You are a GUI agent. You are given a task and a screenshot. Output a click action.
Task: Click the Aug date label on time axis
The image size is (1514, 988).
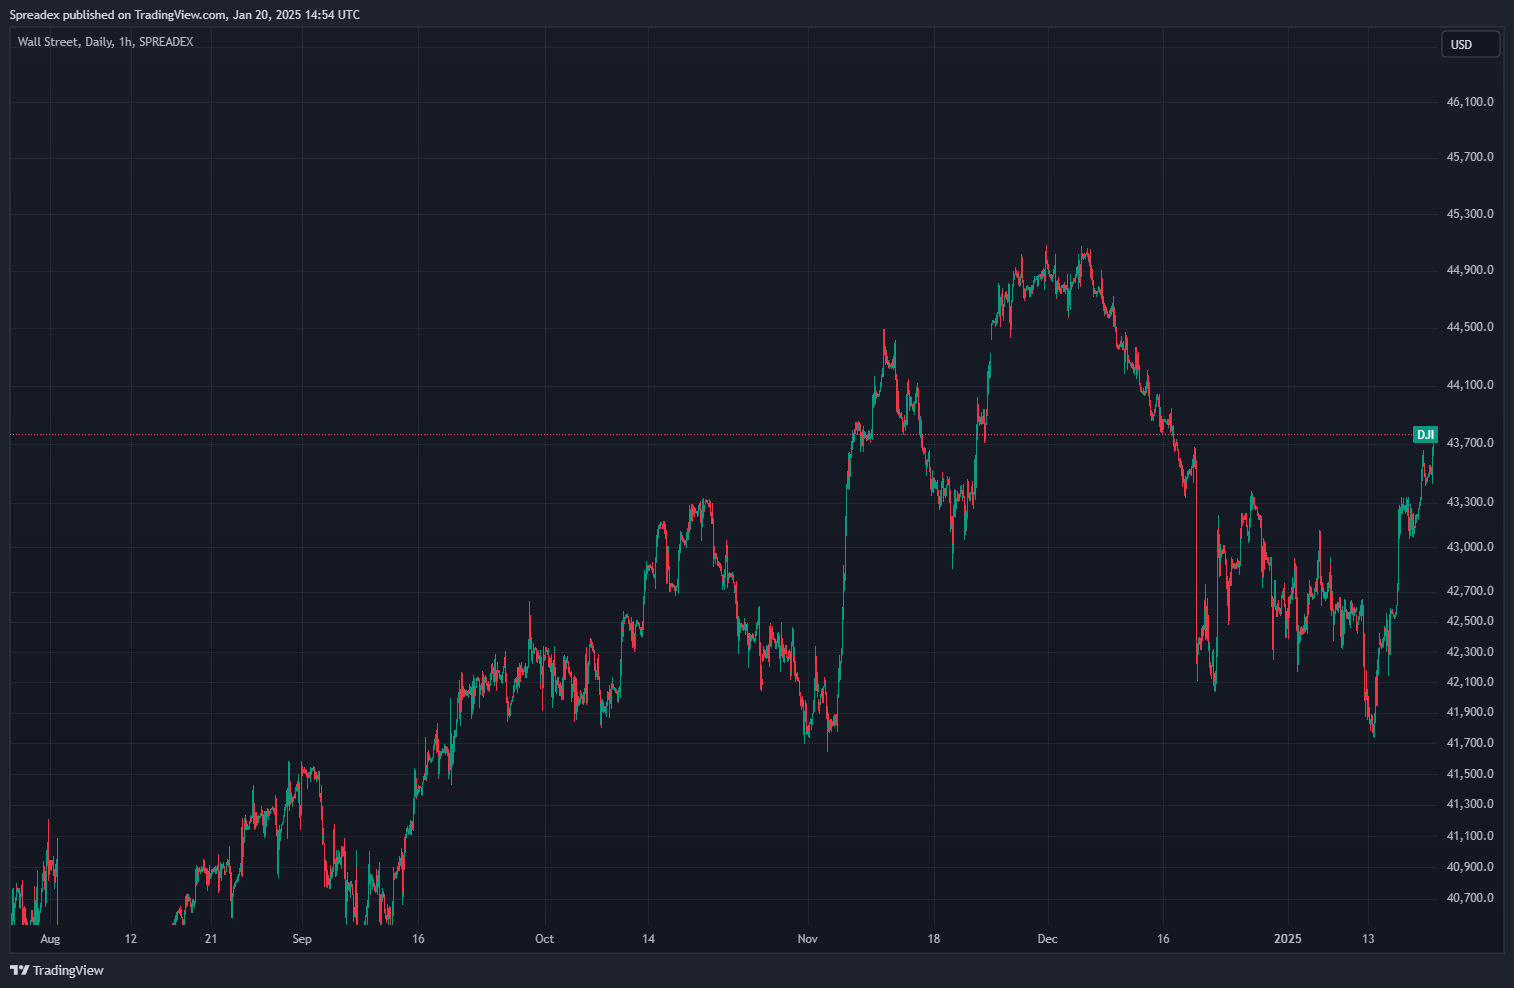(50, 939)
